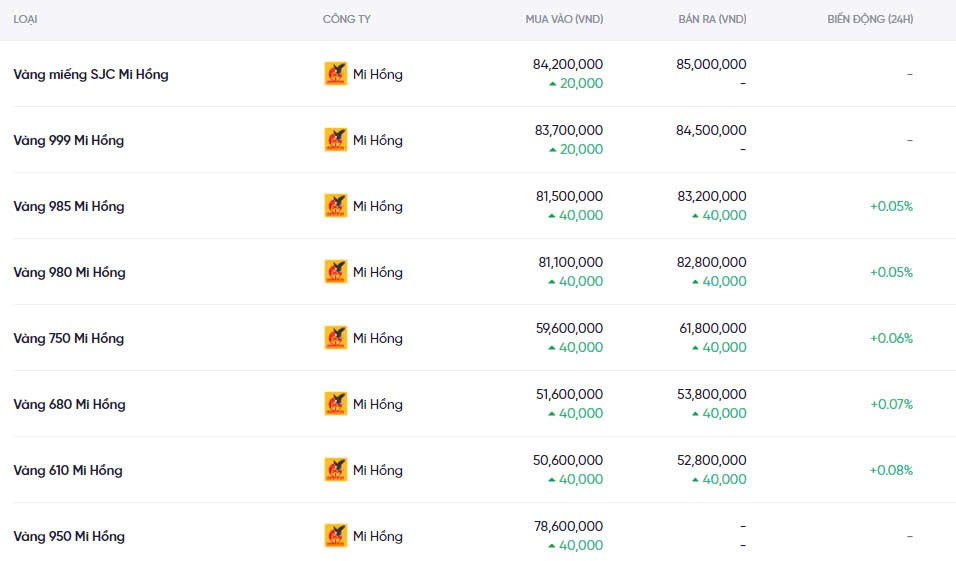Click Mi Hồng logo in Vàng 950 row
Image resolution: width=956 pixels, height=561 pixels.
point(336,536)
